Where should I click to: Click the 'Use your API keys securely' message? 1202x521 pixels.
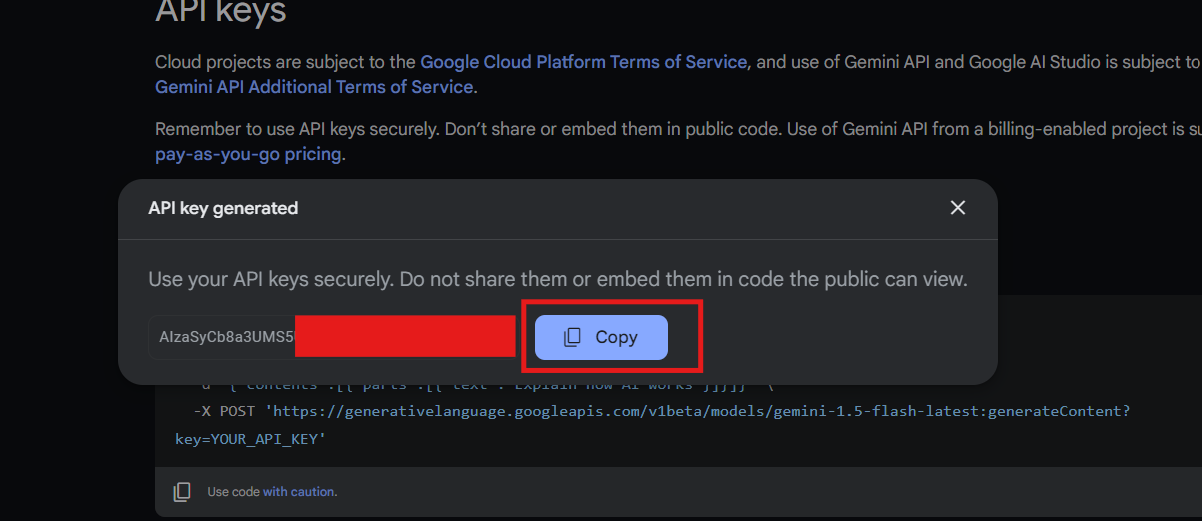pos(558,279)
